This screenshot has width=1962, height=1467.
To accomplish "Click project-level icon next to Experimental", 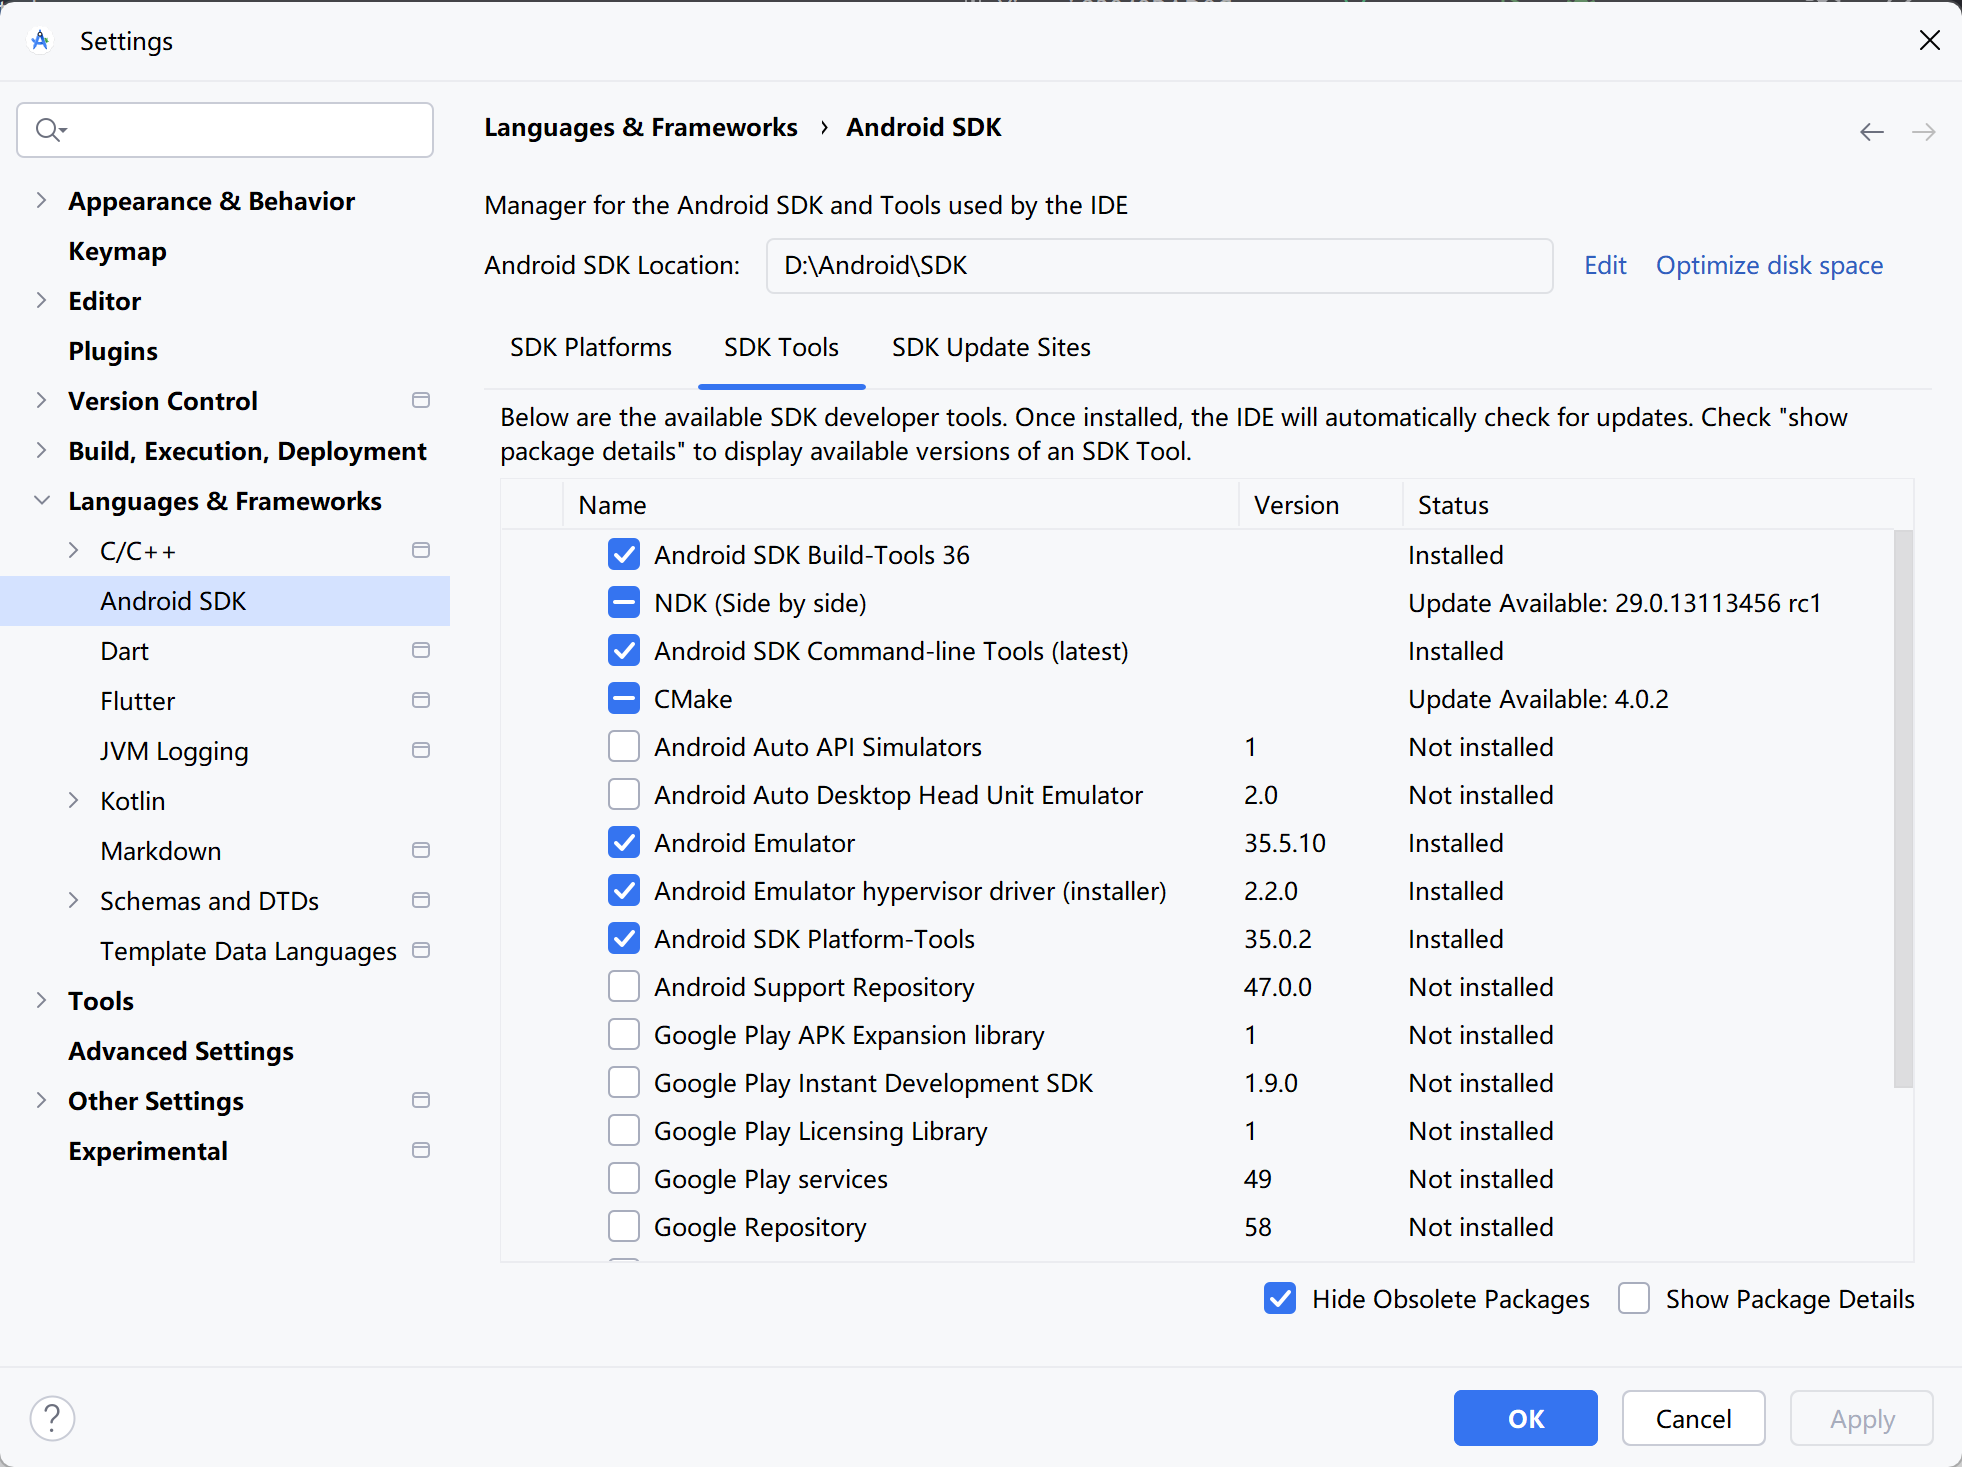I will click(x=421, y=1150).
